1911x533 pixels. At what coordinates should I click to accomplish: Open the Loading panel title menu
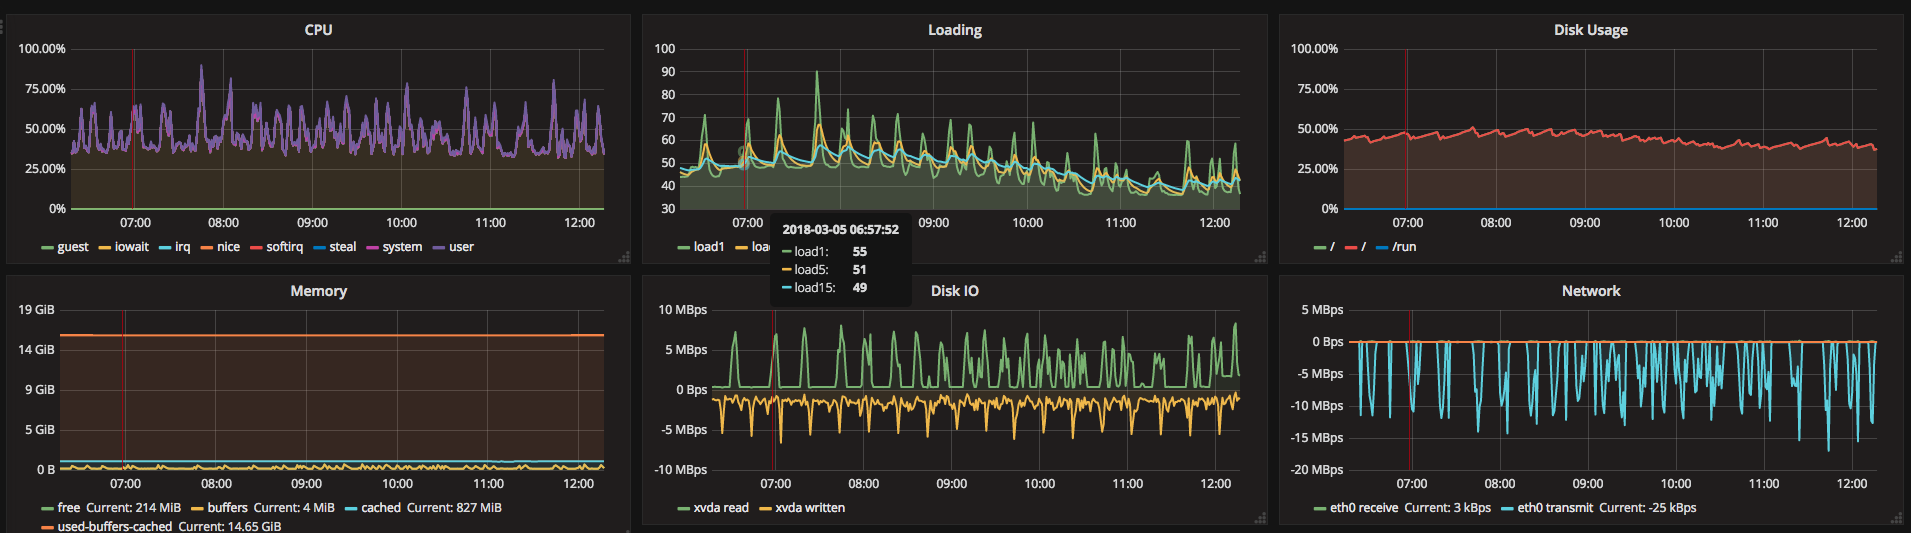[954, 30]
